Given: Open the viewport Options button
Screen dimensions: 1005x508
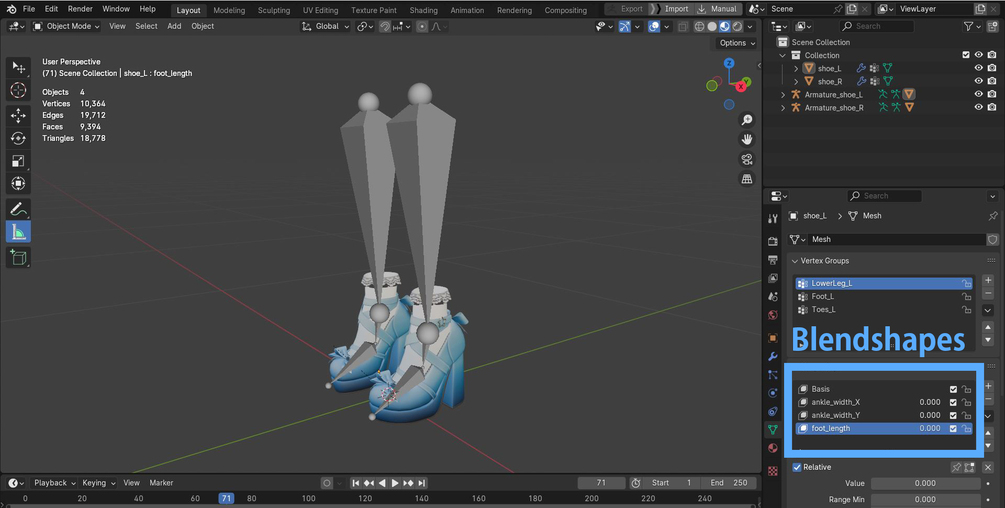Looking at the screenshot, I should 737,43.
